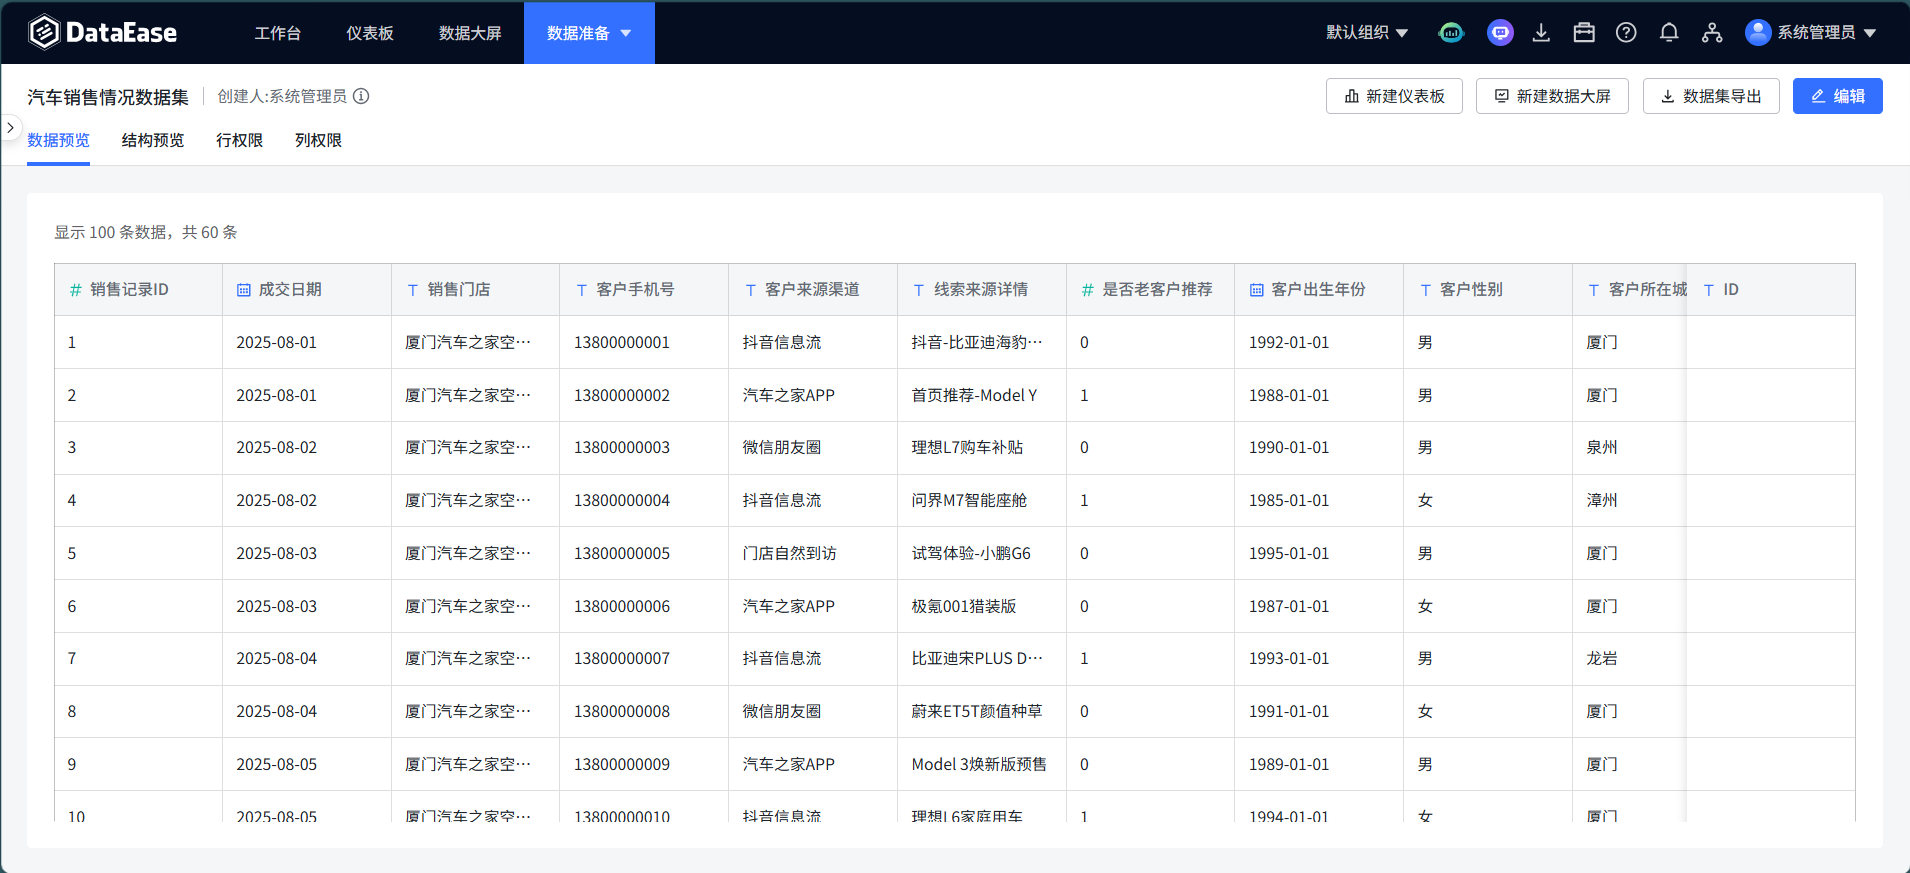Click the 编辑 button

click(x=1837, y=96)
